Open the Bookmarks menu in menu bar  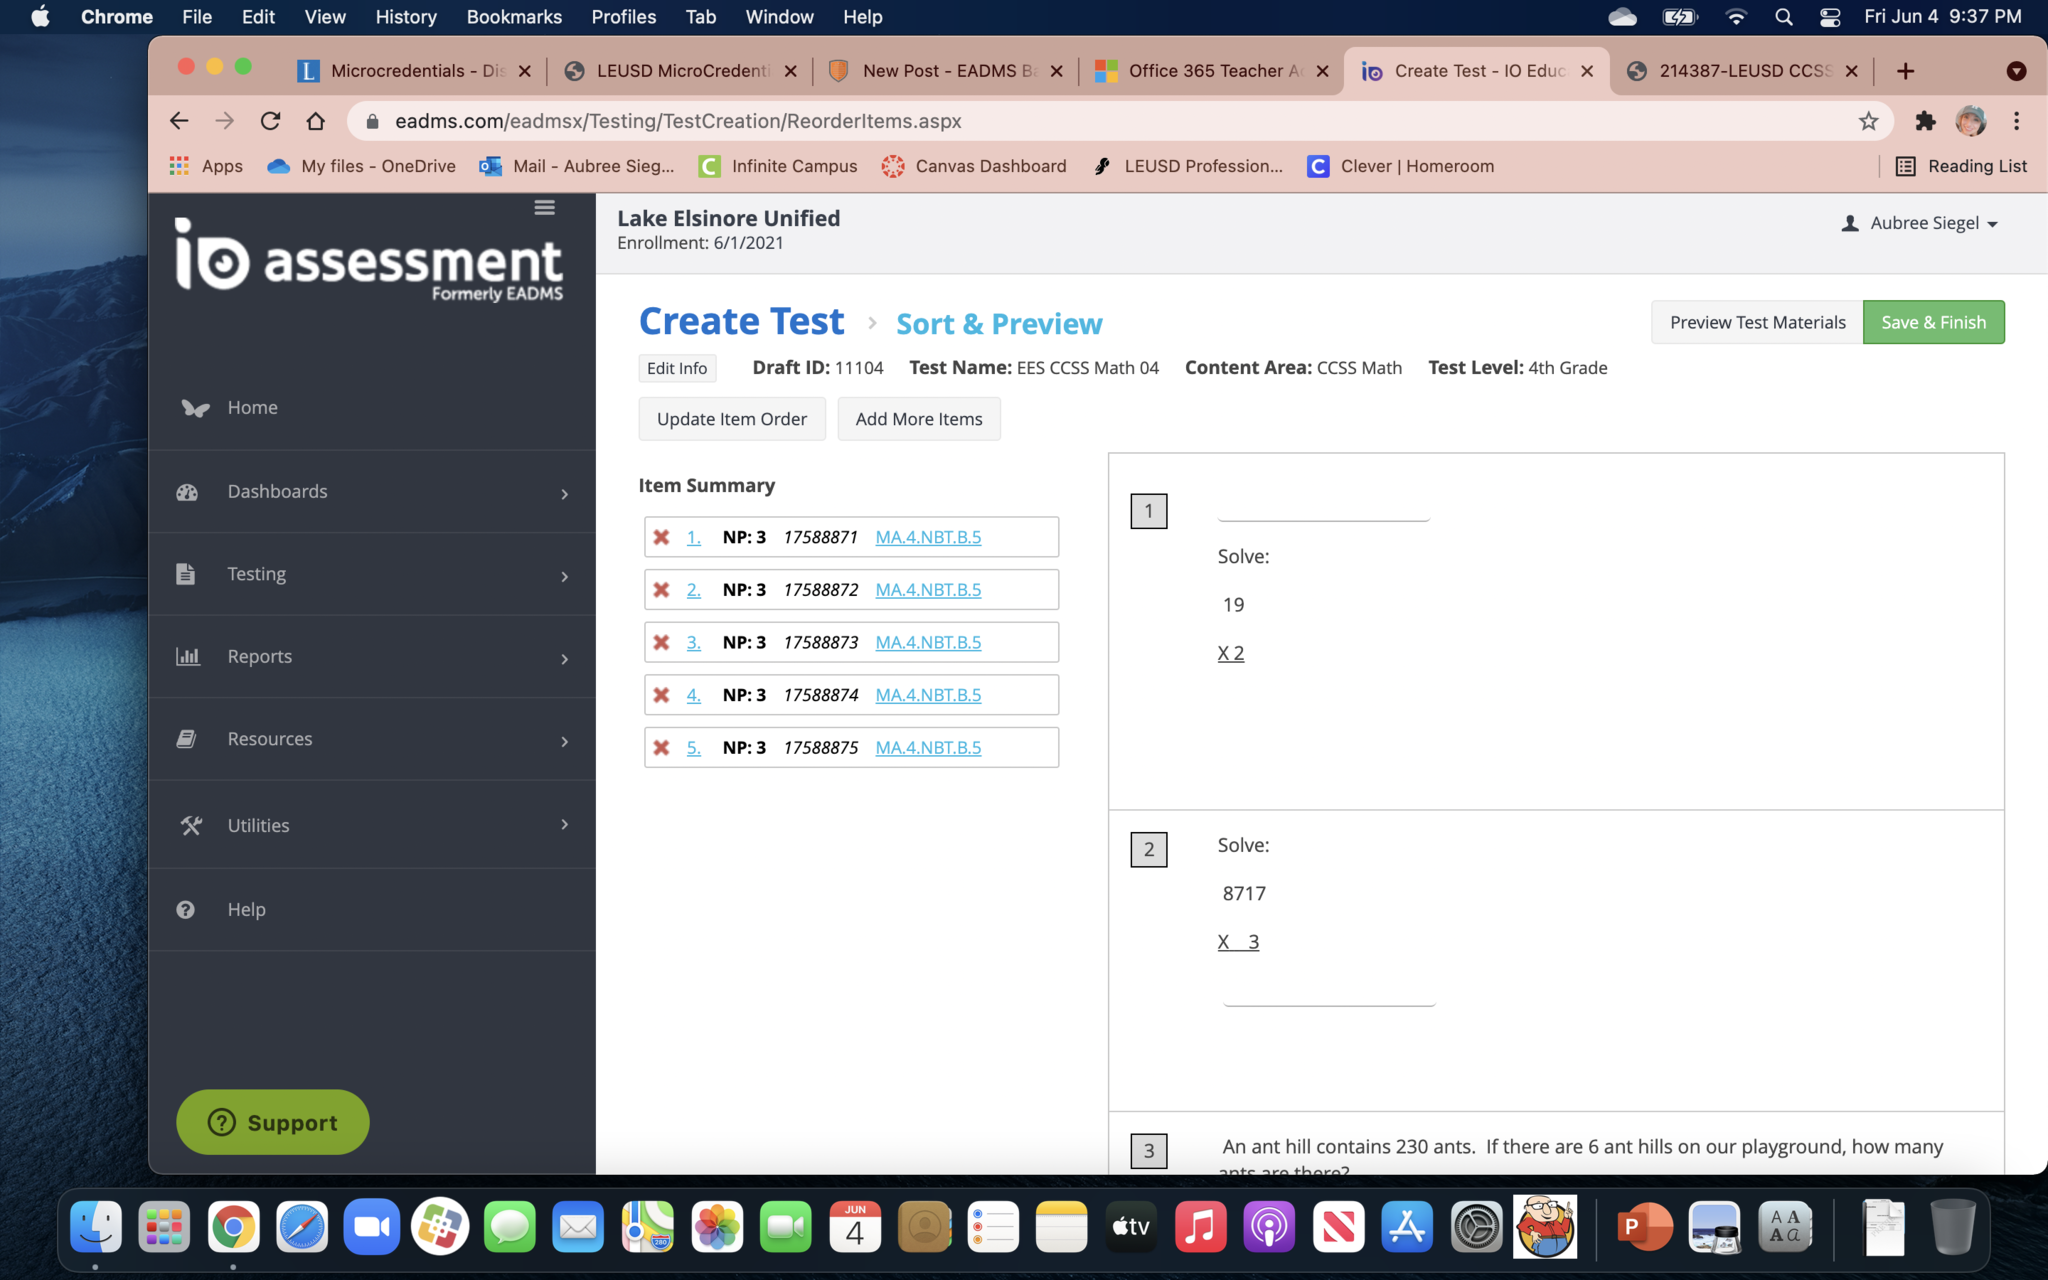[514, 17]
